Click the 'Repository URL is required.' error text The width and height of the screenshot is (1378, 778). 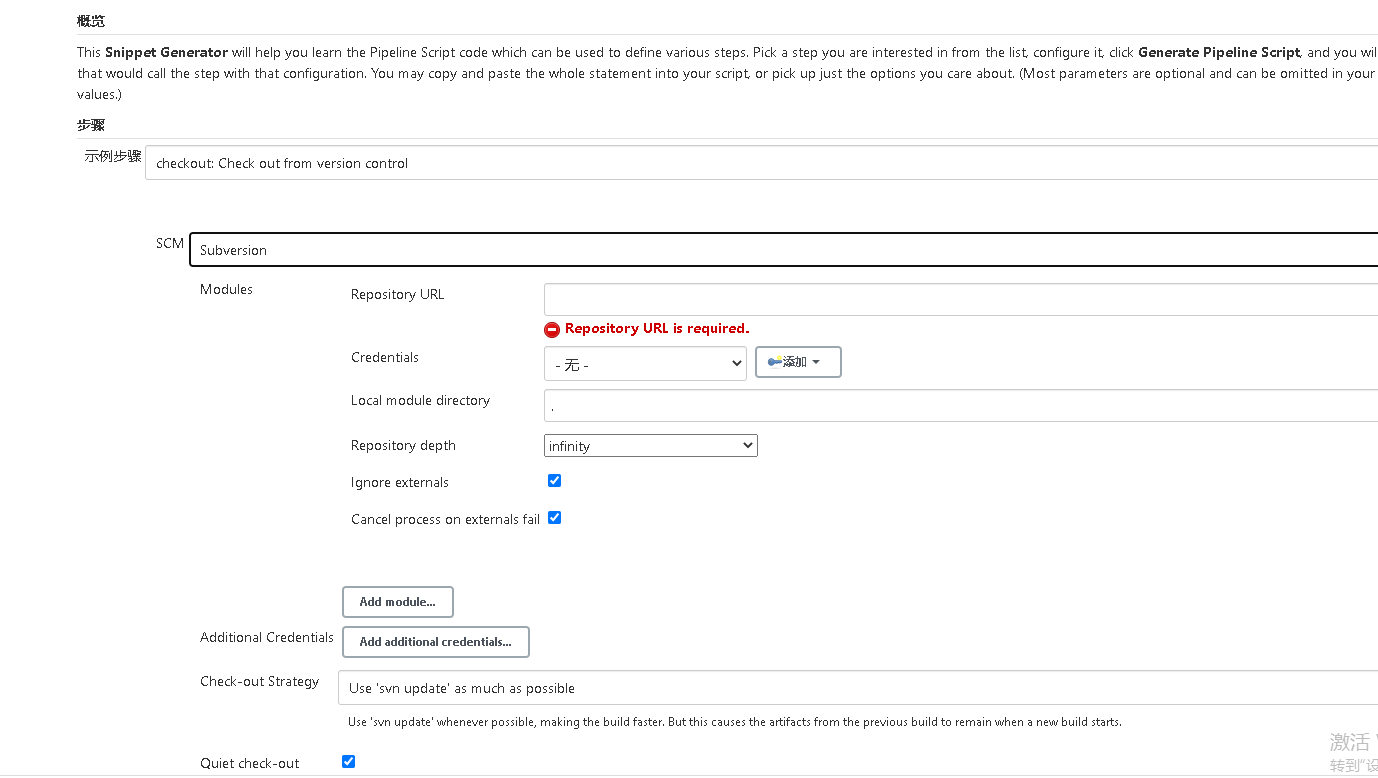click(x=657, y=329)
